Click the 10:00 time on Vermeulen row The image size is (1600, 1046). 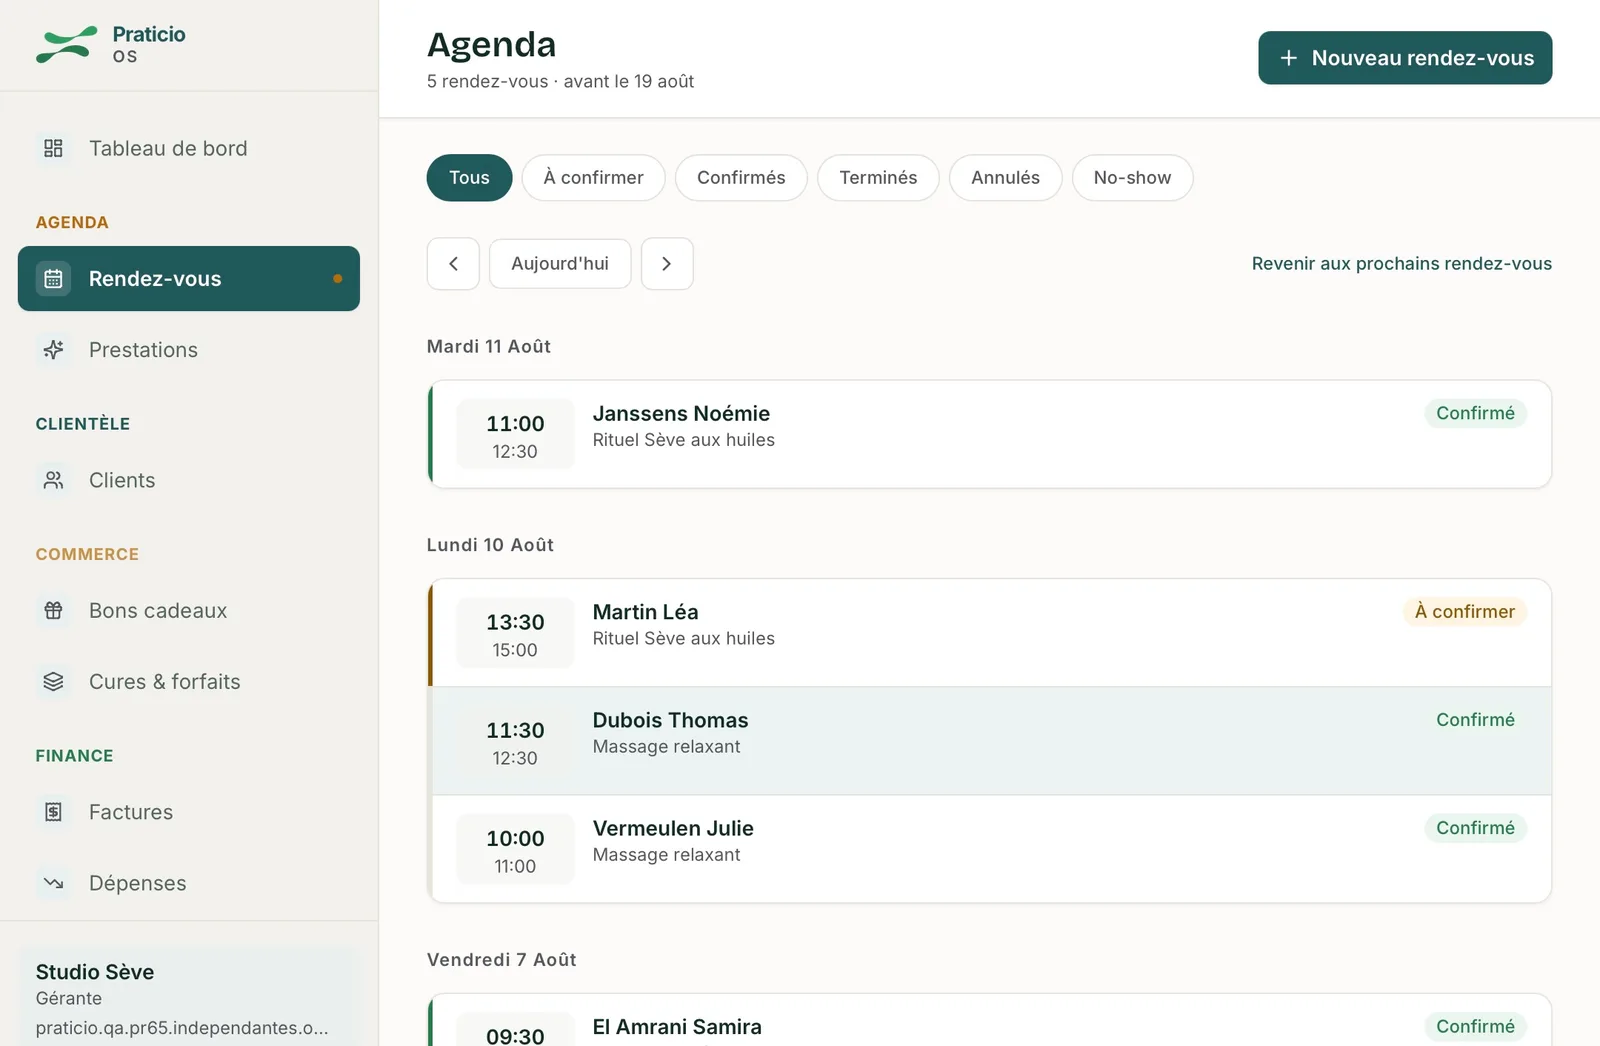click(515, 839)
